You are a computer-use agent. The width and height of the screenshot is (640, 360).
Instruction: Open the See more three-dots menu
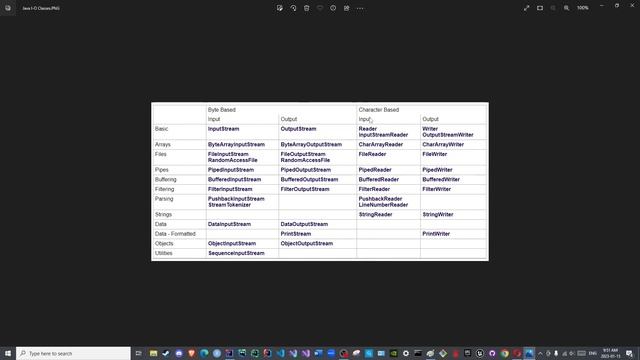click(360, 8)
